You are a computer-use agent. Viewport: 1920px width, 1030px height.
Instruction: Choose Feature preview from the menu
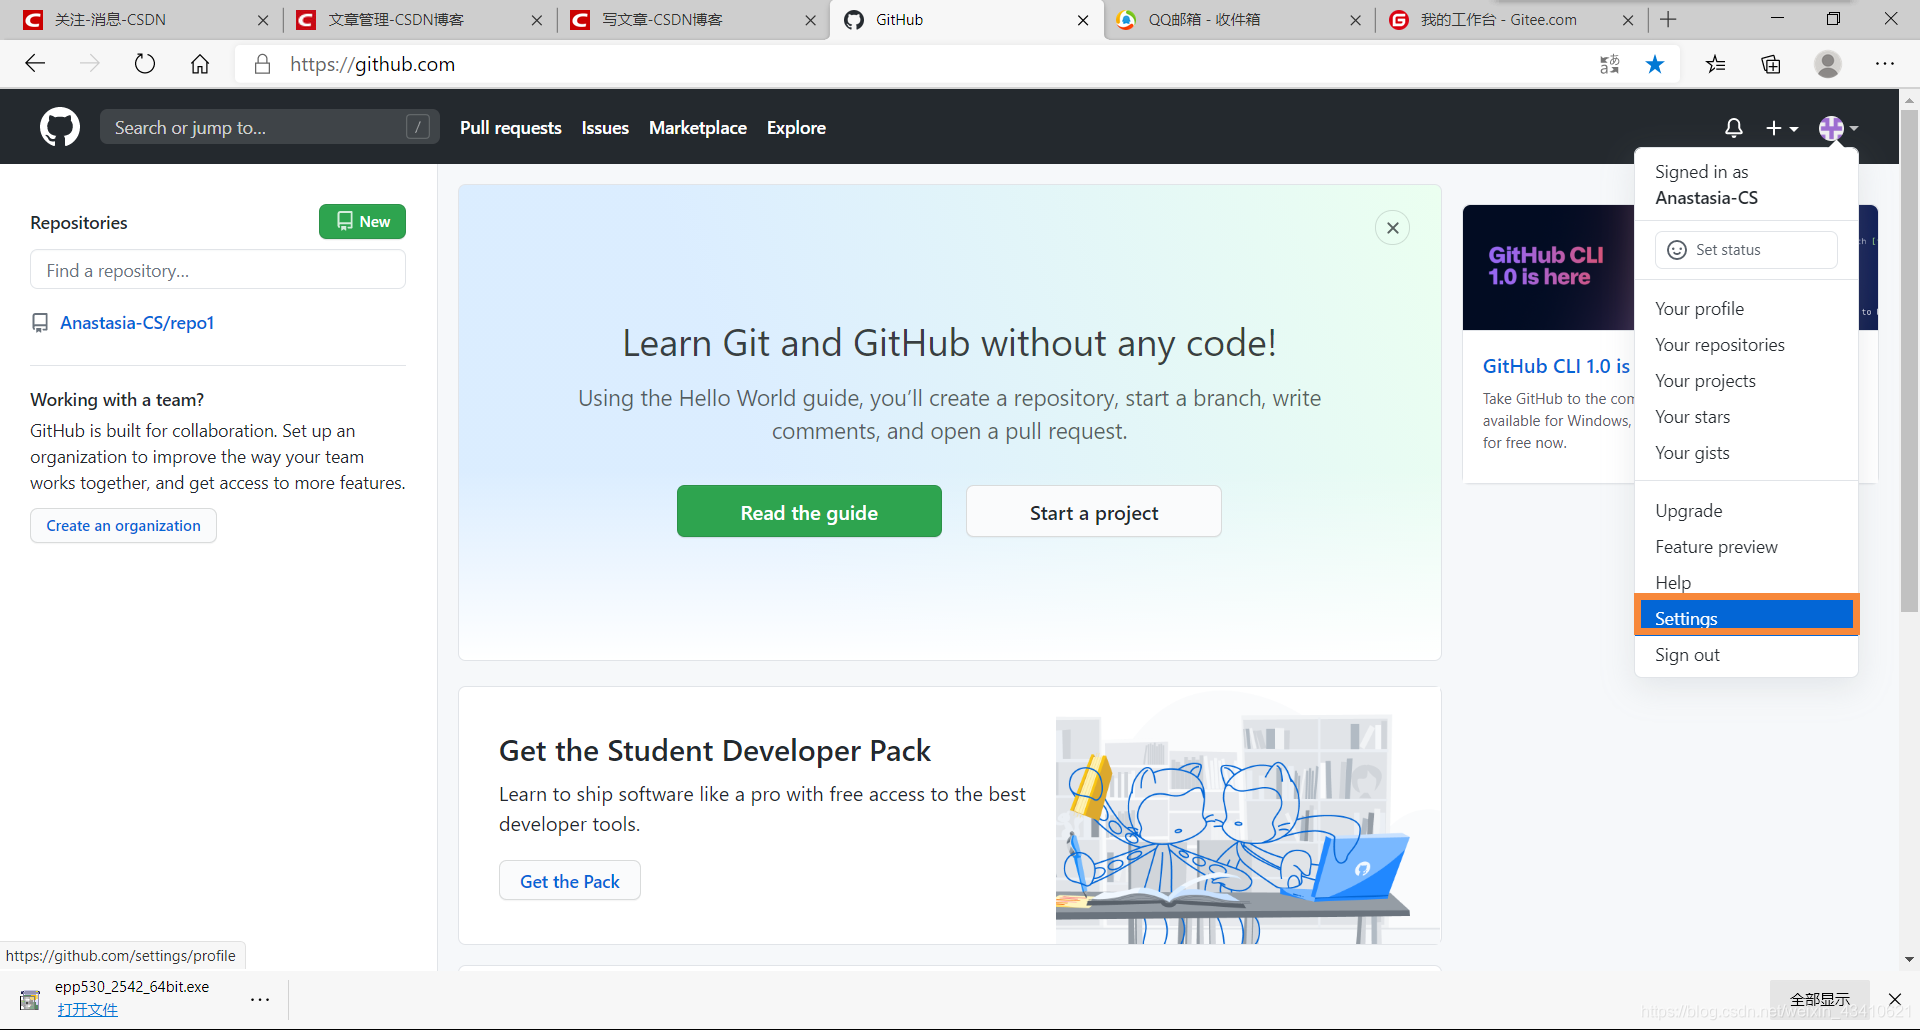click(x=1746, y=547)
